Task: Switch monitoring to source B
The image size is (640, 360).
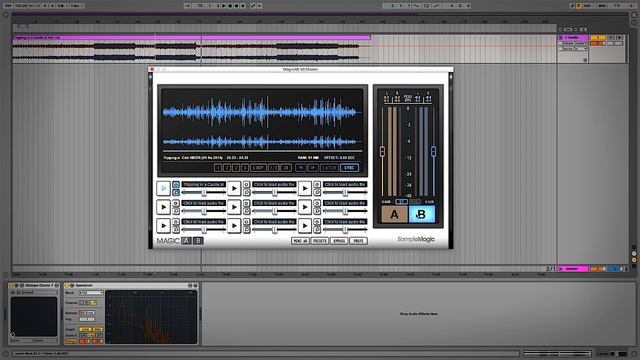Action: click(x=422, y=214)
